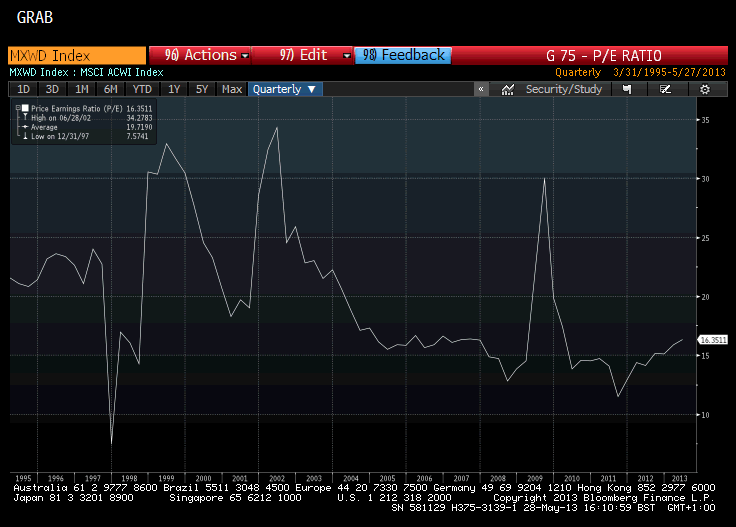Image resolution: width=736 pixels, height=527 pixels.
Task: Click the flag annotation icon
Action: coord(626,89)
